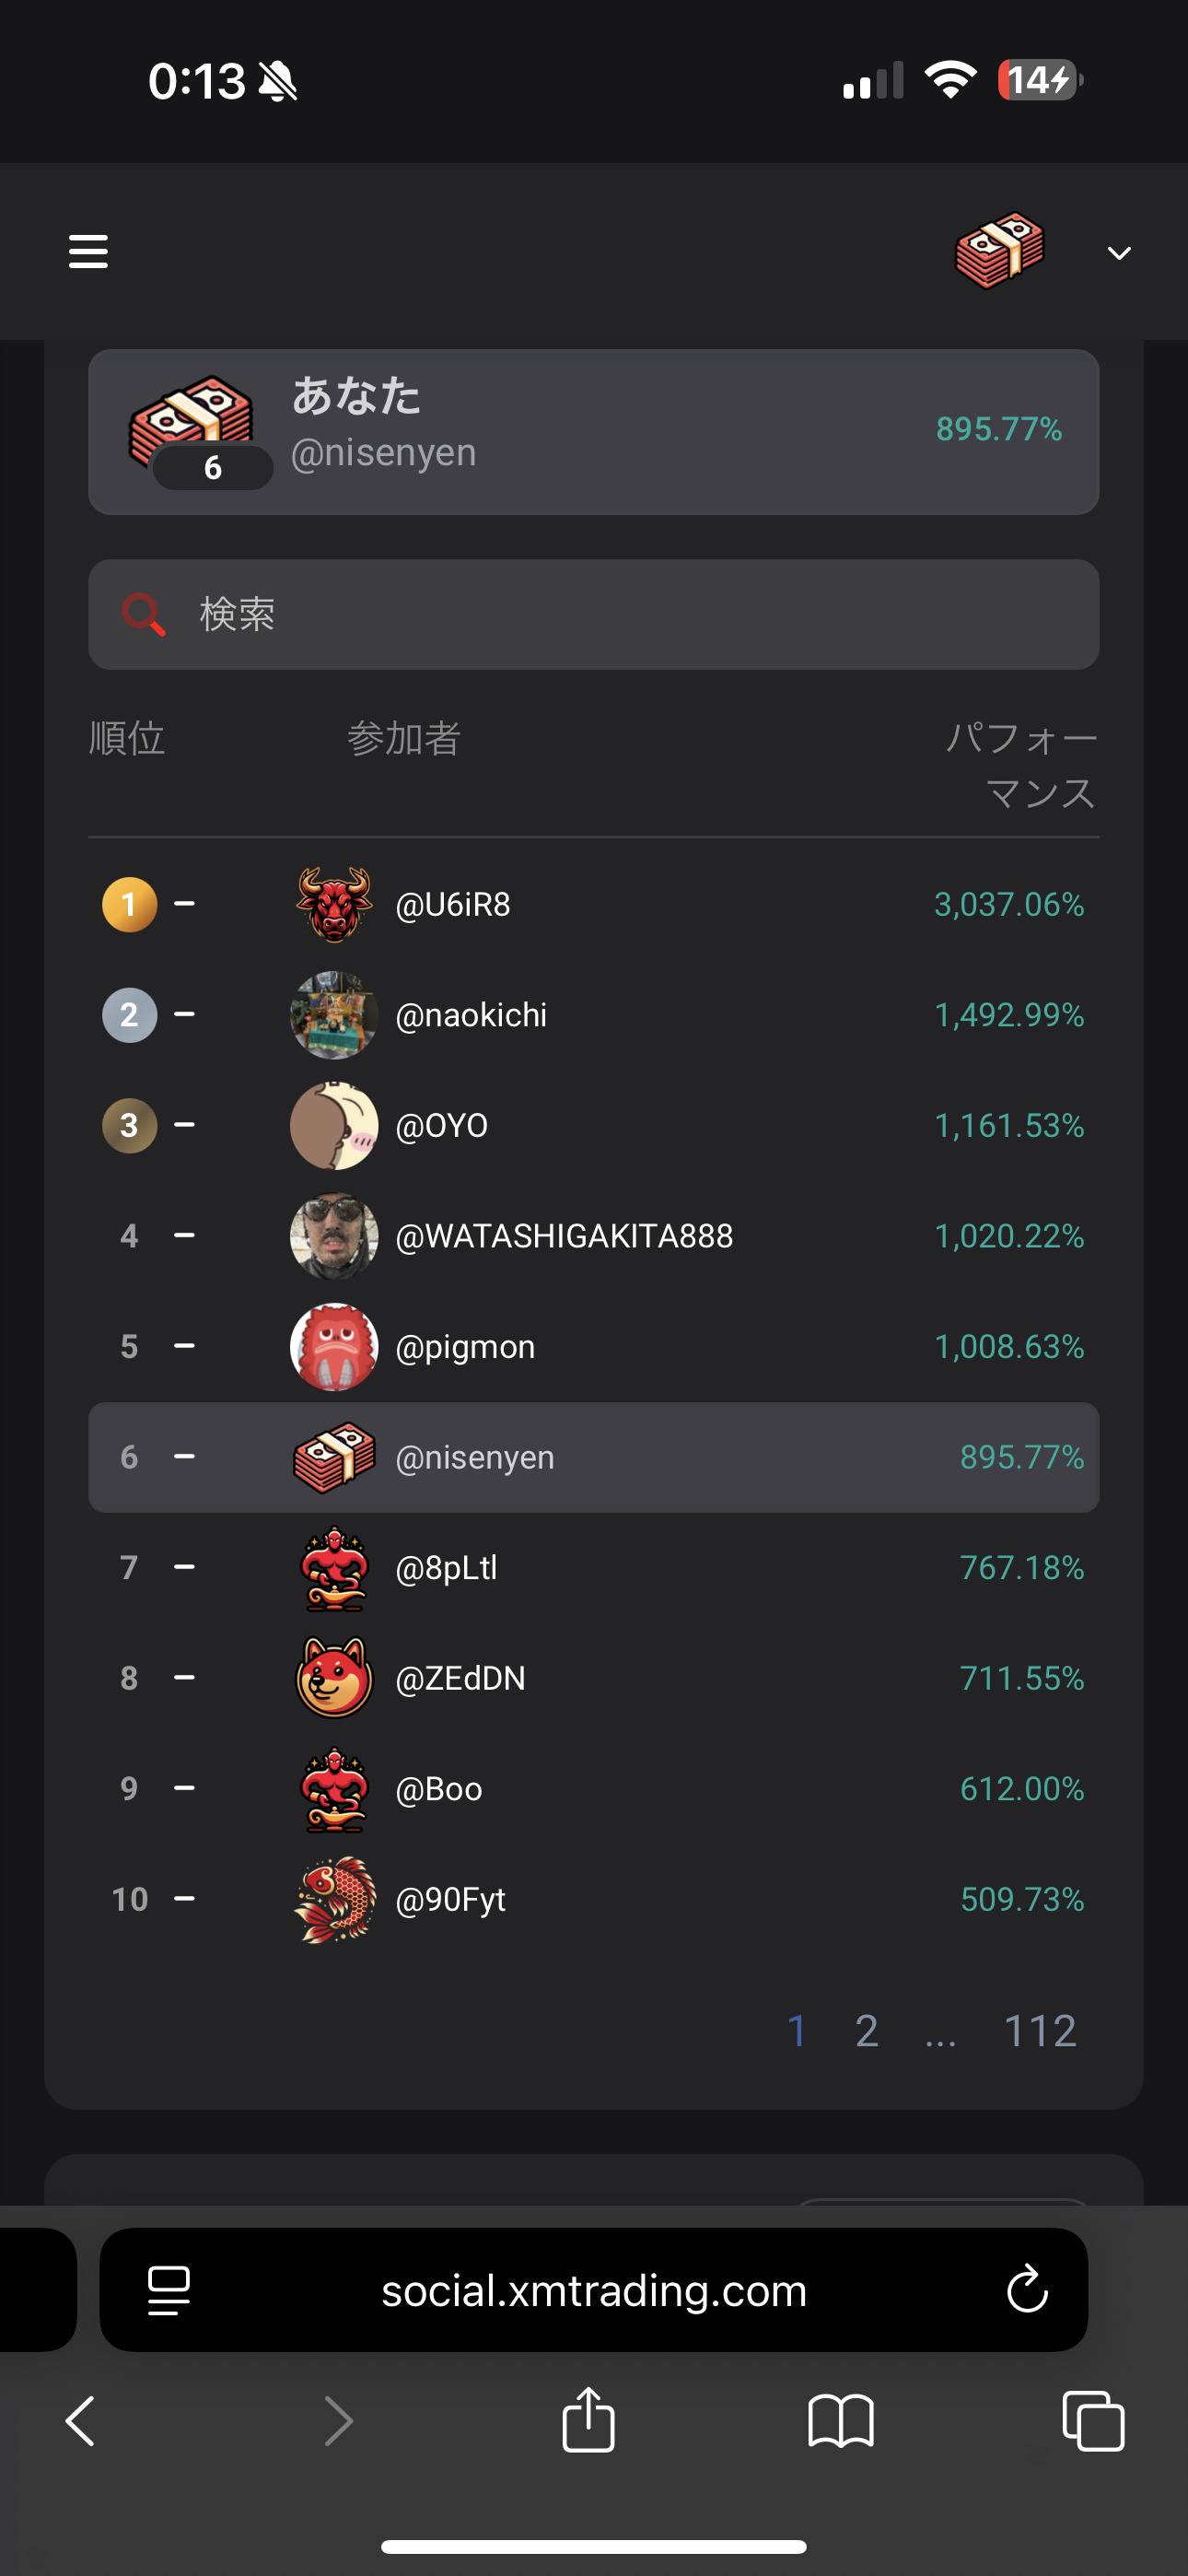Tap the highlighted @nisenyen row
1188x2576 pixels.
(x=593, y=1457)
